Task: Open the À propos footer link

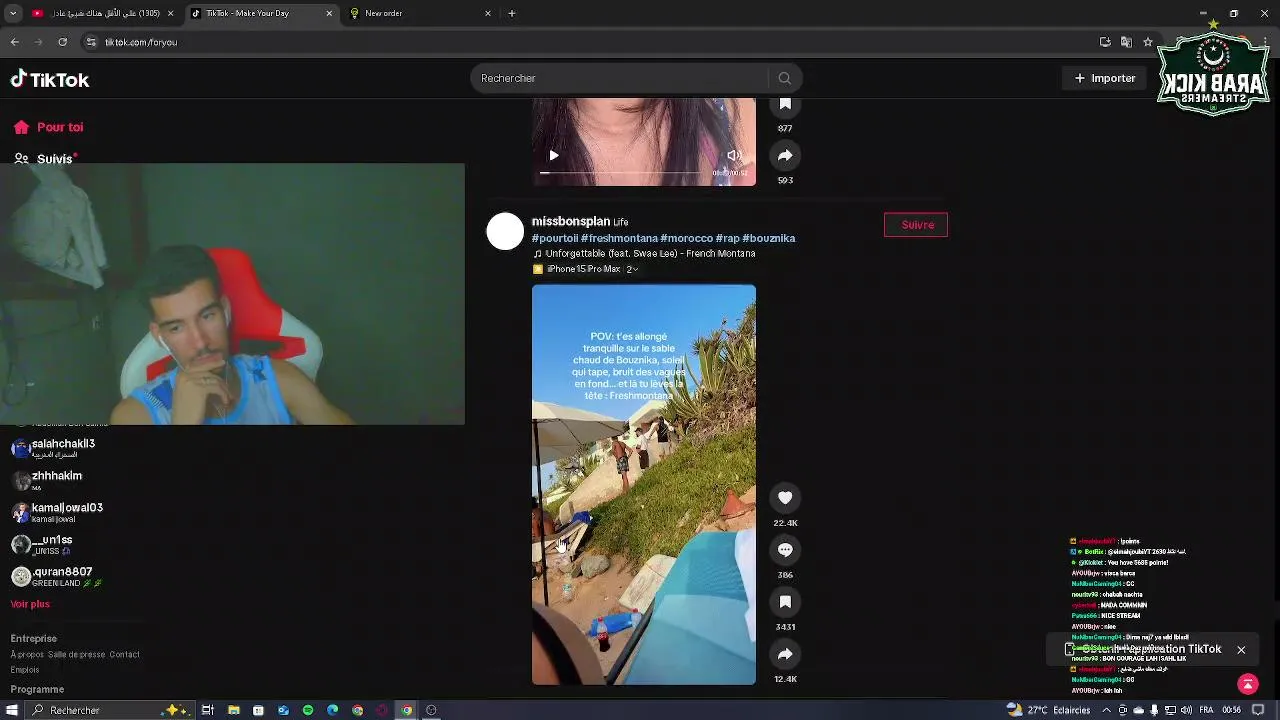Action: 26,655
